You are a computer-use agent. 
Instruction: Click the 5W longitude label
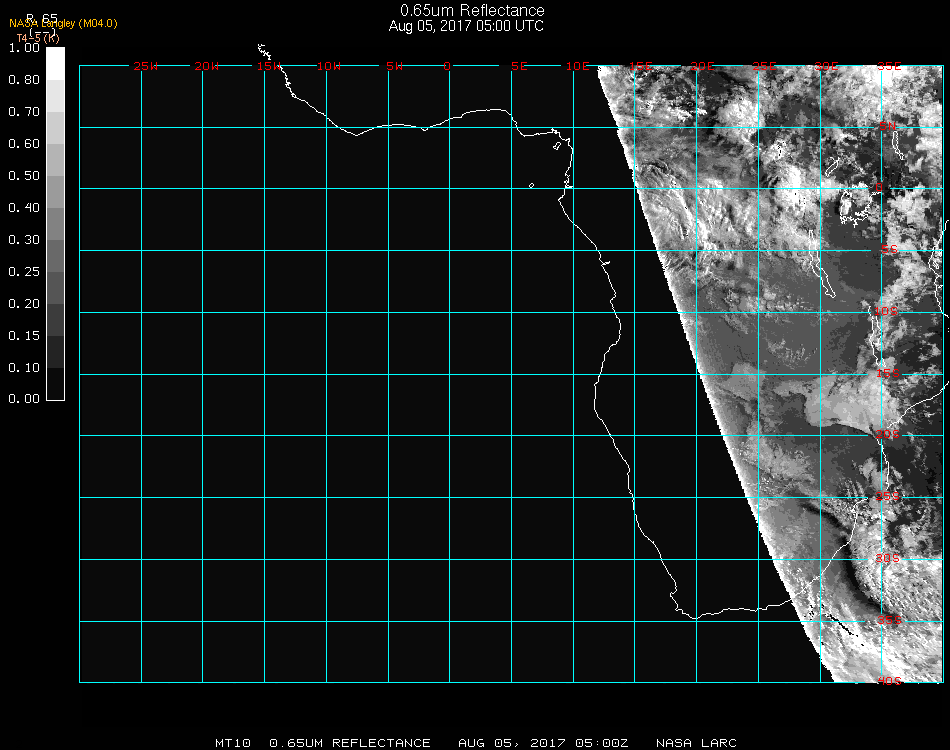pos(394,67)
